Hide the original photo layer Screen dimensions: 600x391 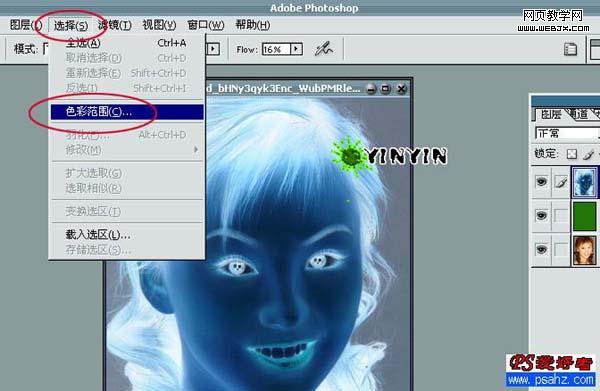point(541,249)
